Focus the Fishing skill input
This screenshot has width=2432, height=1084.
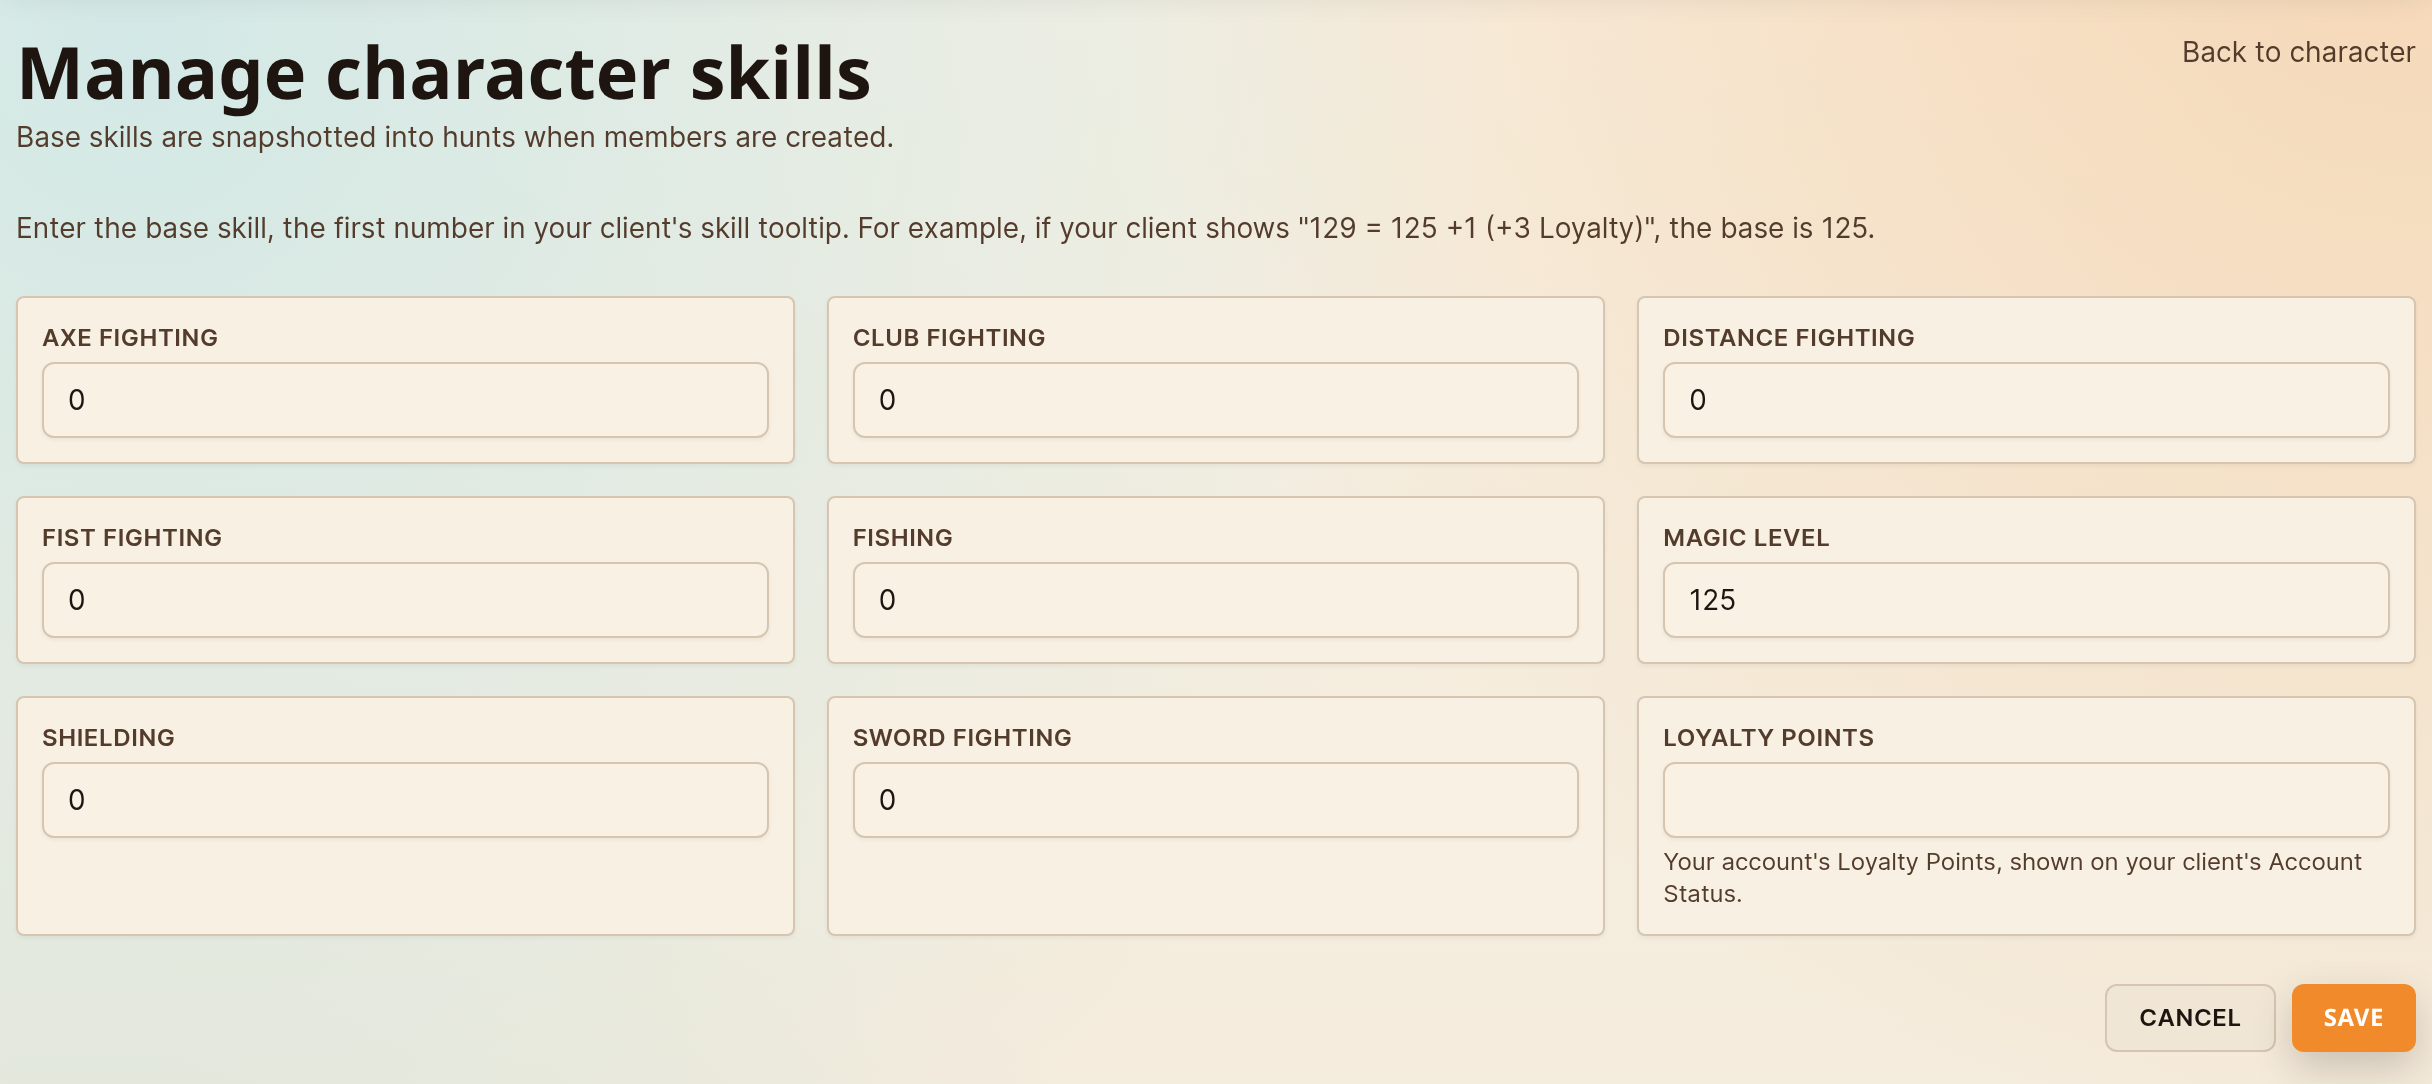pos(1215,600)
